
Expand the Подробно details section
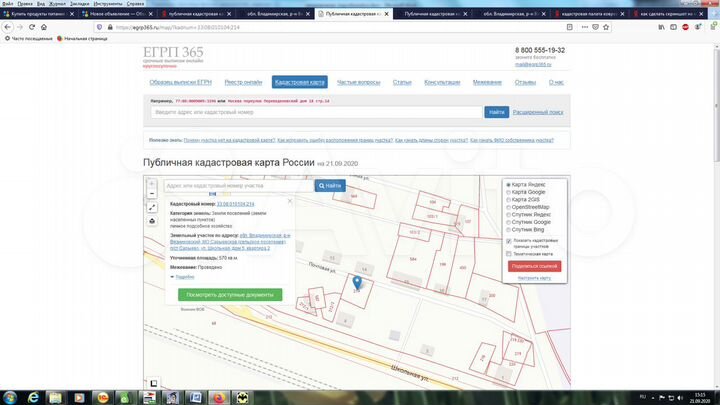185,277
